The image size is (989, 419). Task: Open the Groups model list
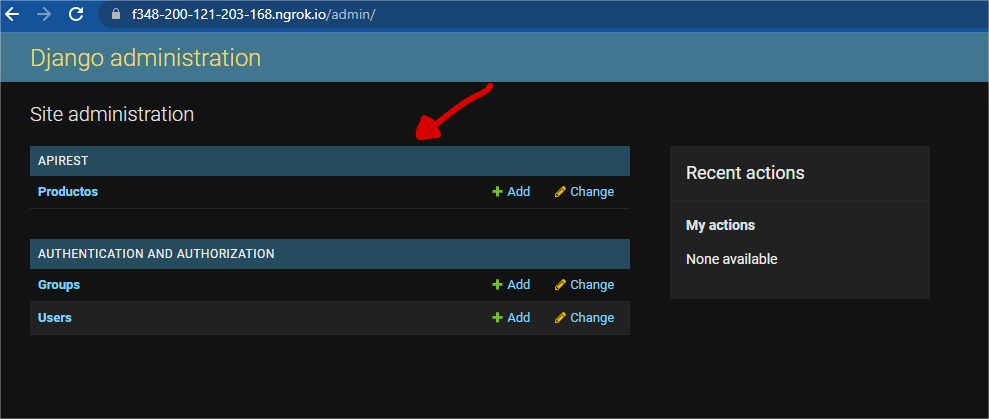click(59, 285)
